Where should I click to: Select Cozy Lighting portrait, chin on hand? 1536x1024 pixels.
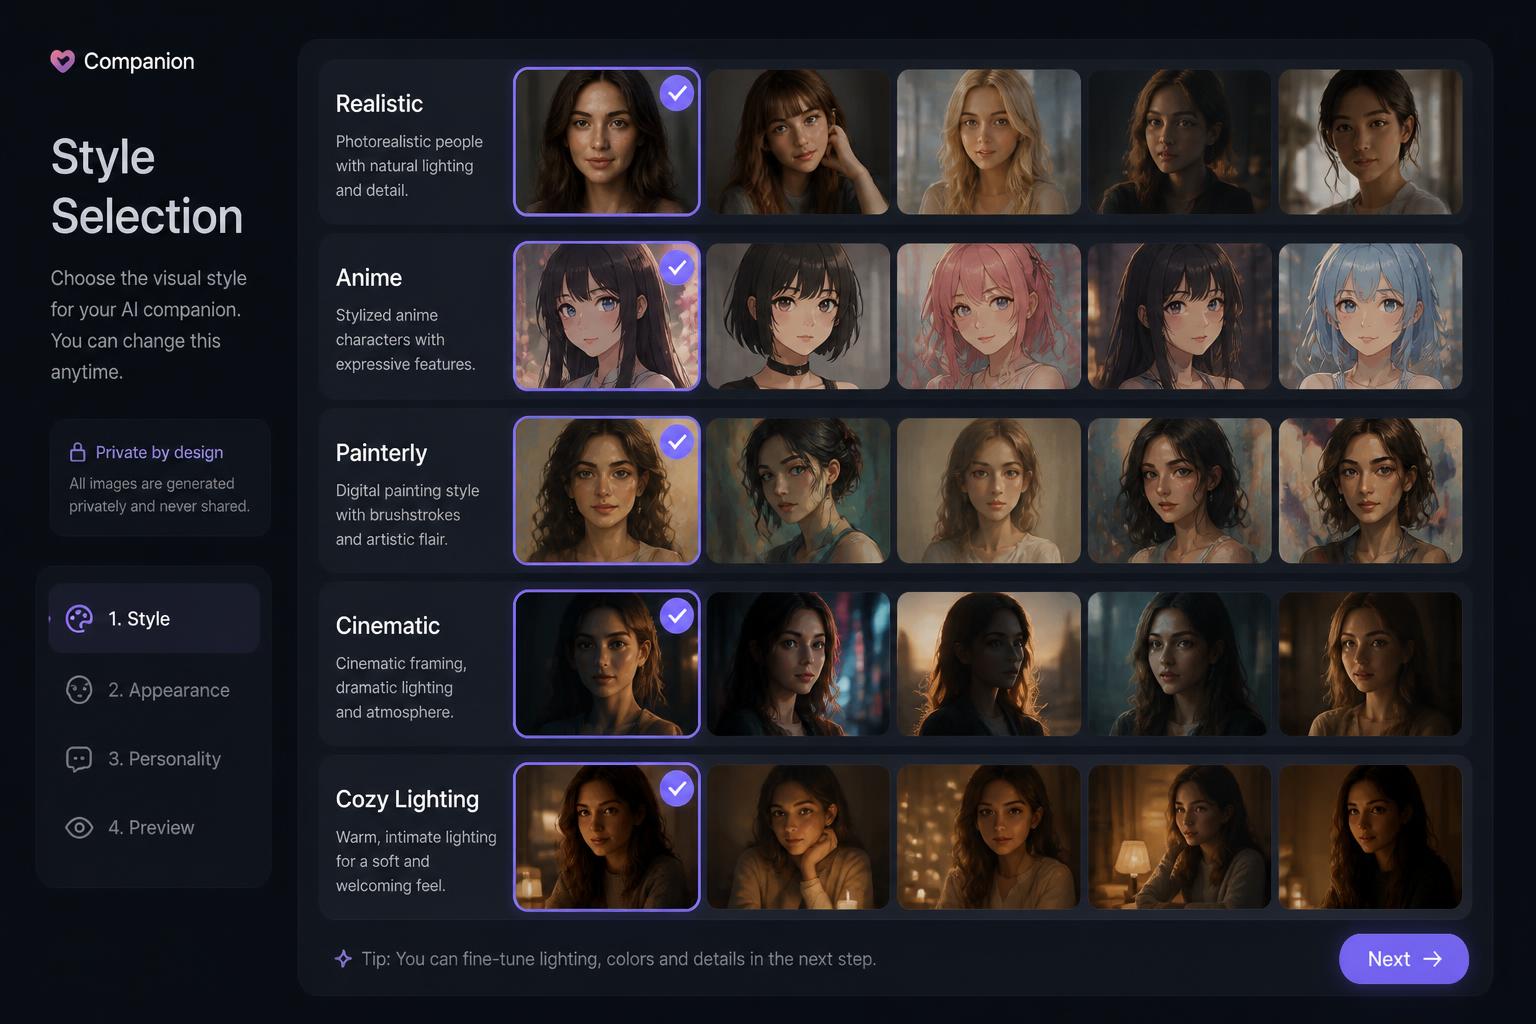click(x=798, y=837)
